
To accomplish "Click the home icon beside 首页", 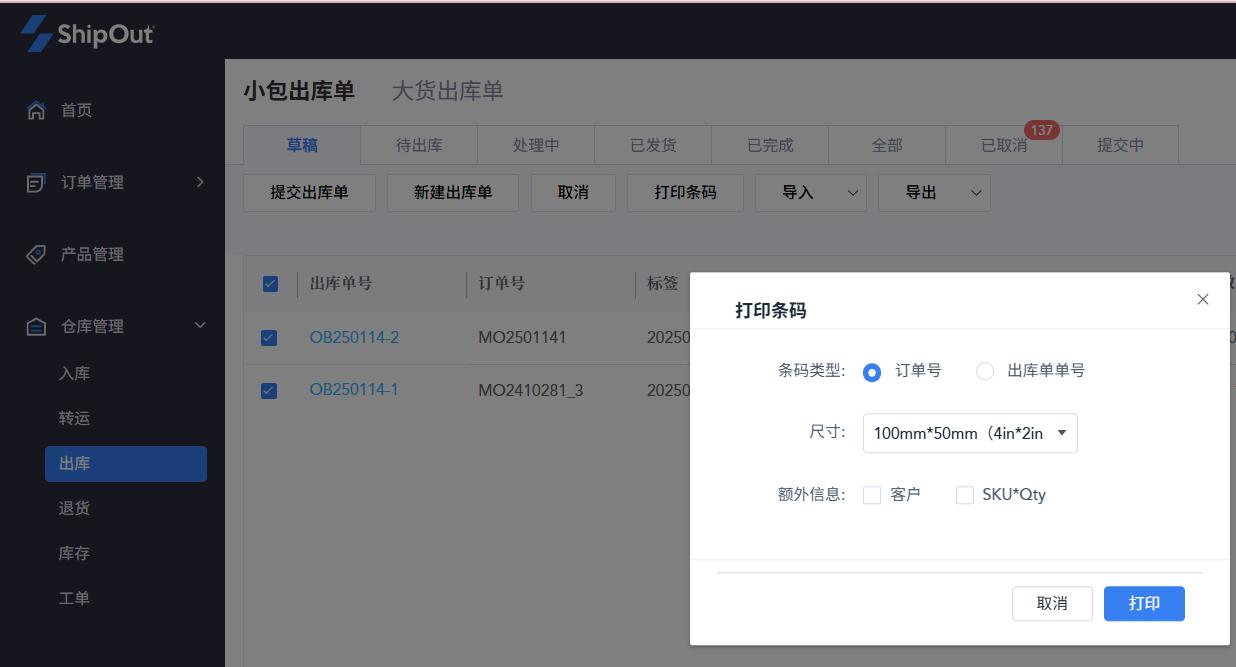I will point(36,111).
